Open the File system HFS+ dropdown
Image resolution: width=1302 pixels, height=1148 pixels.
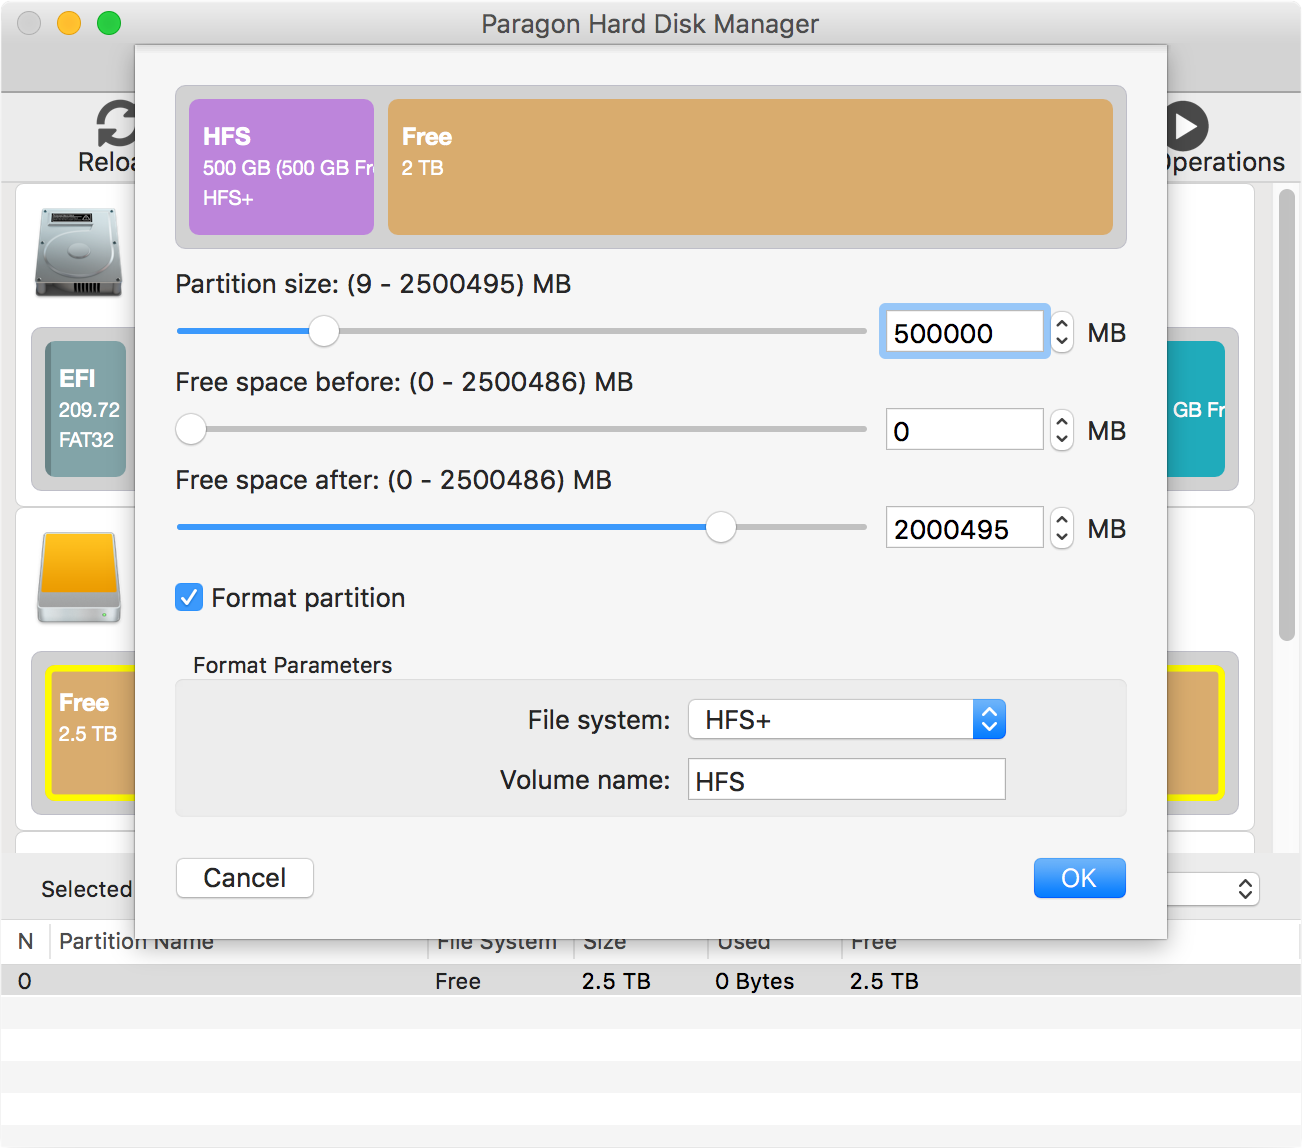tap(988, 720)
